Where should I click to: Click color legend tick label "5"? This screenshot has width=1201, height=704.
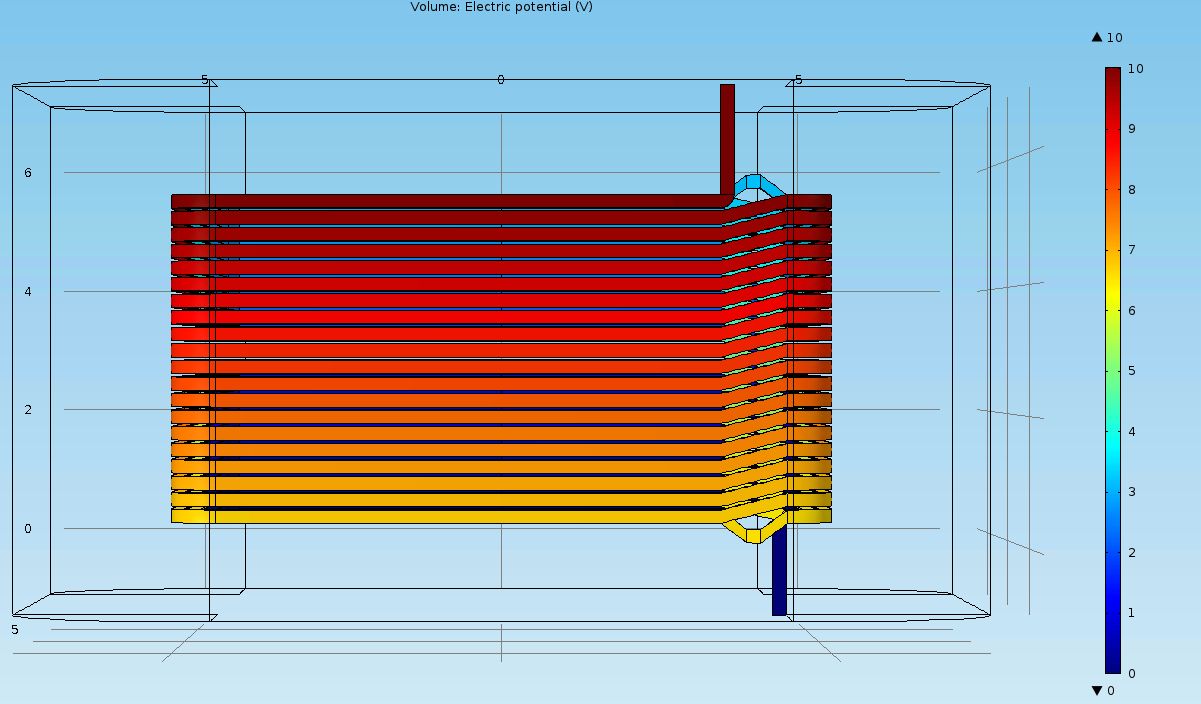pyautogui.click(x=1131, y=371)
